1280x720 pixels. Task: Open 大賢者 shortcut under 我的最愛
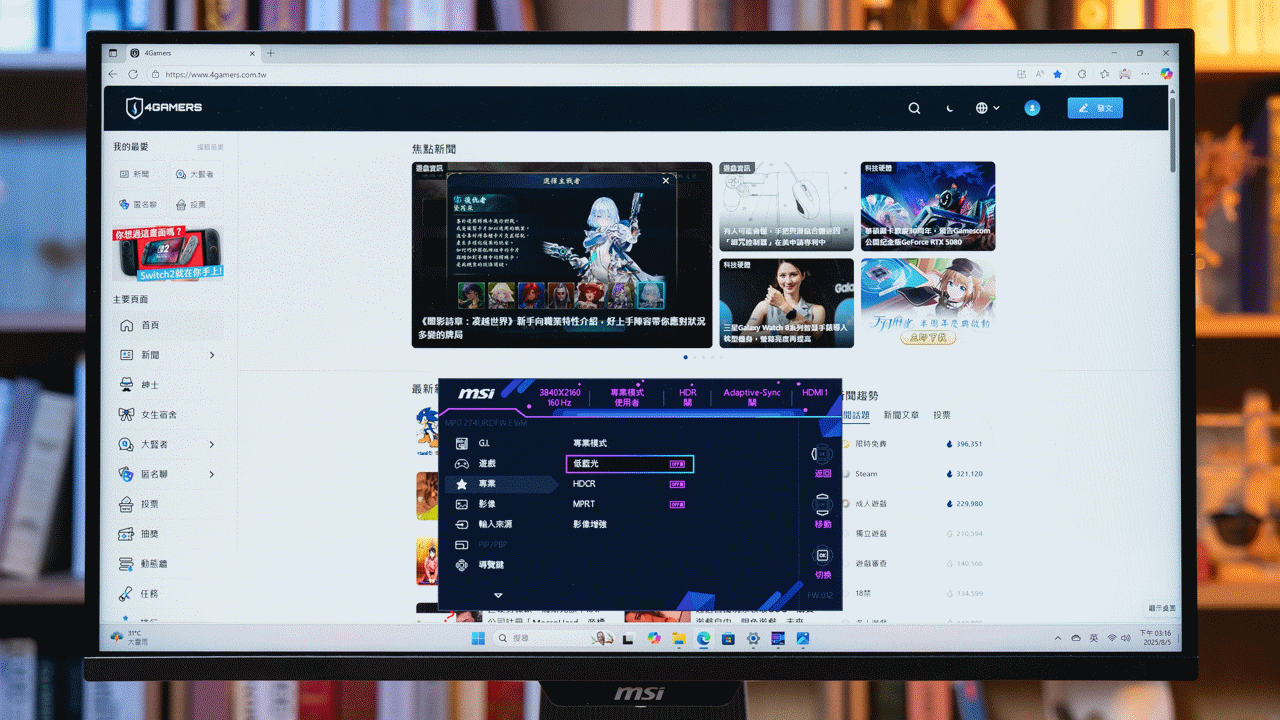(x=194, y=174)
